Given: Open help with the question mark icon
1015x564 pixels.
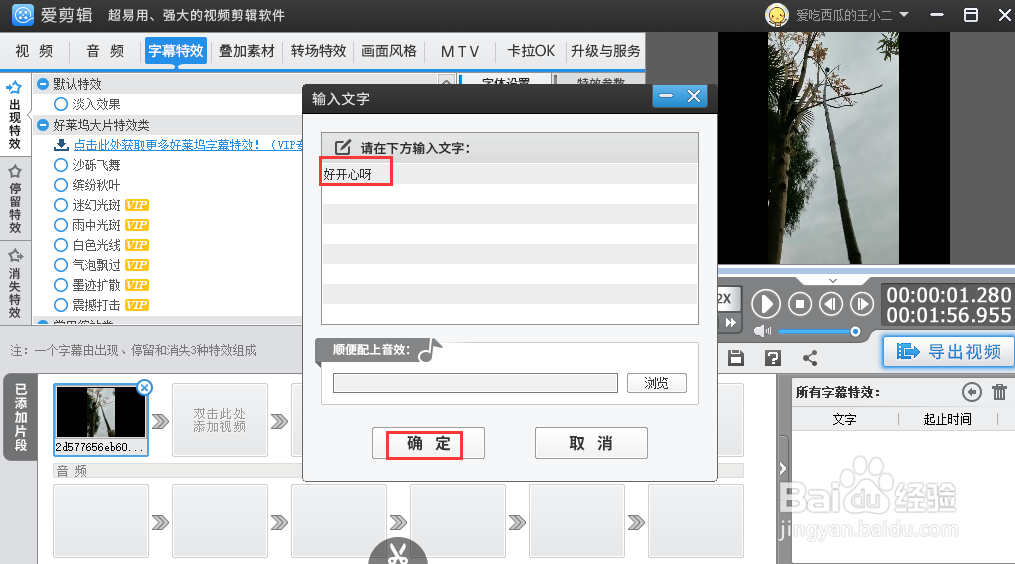Looking at the screenshot, I should pos(773,358).
